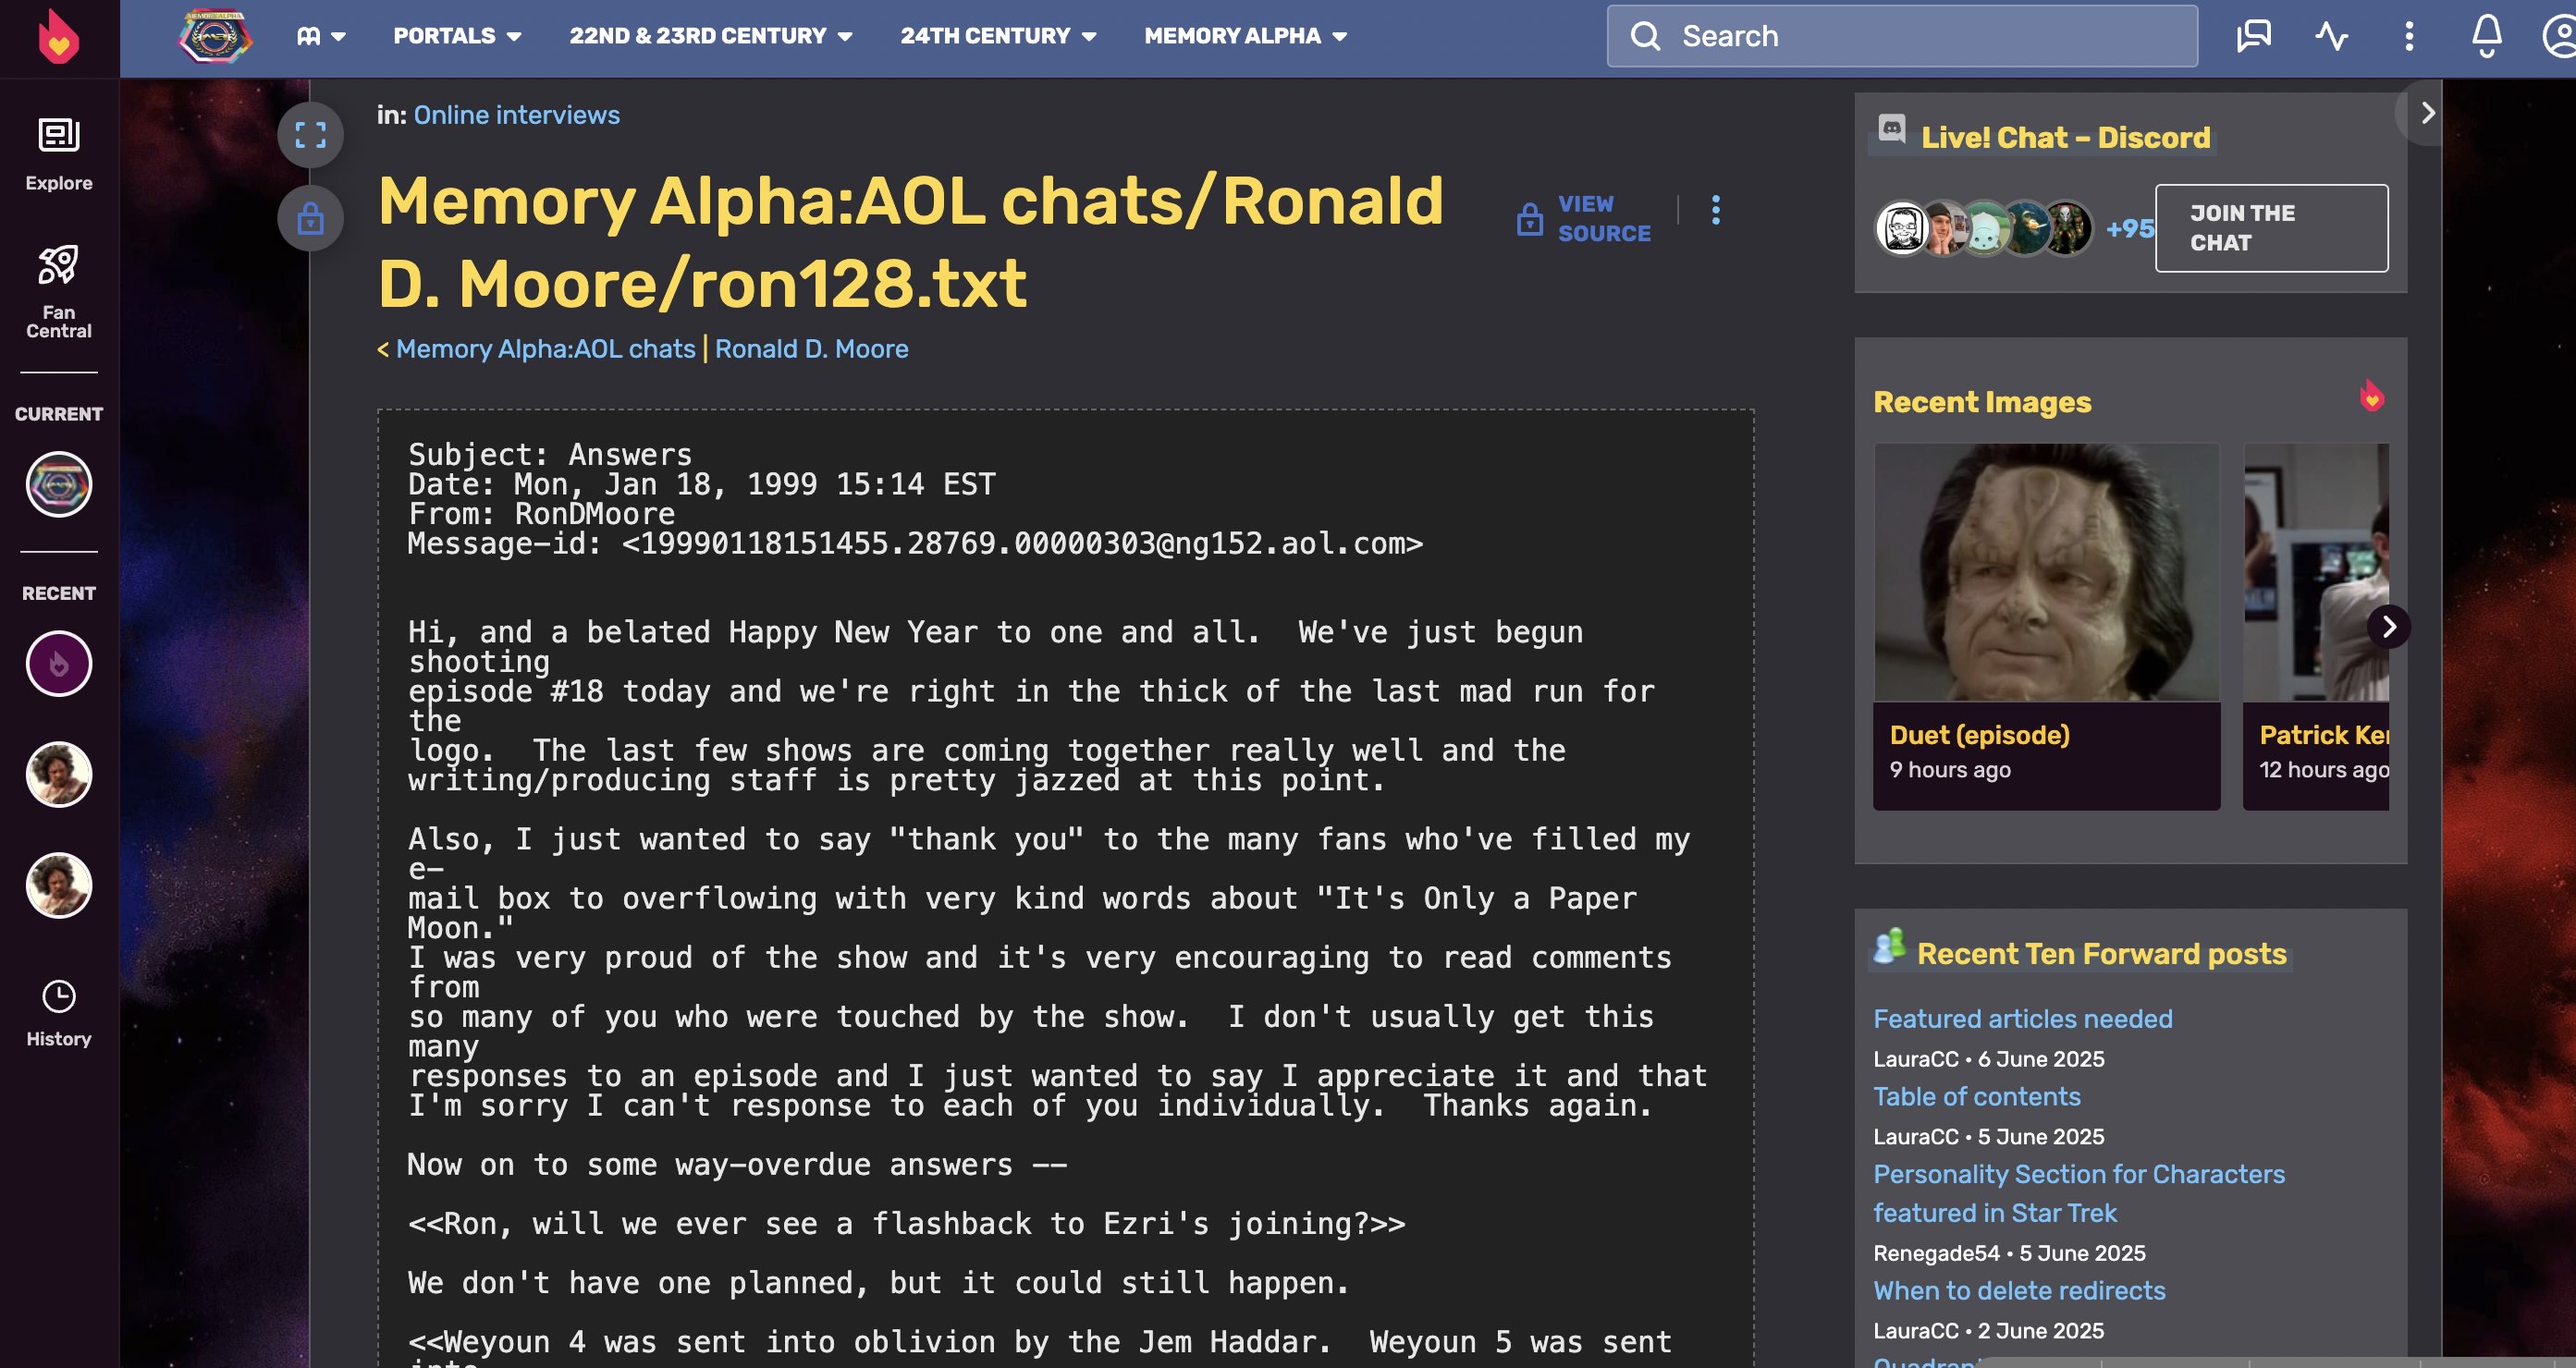Open the Featured articles needed post
This screenshot has height=1368, width=2576.
point(2022,1019)
